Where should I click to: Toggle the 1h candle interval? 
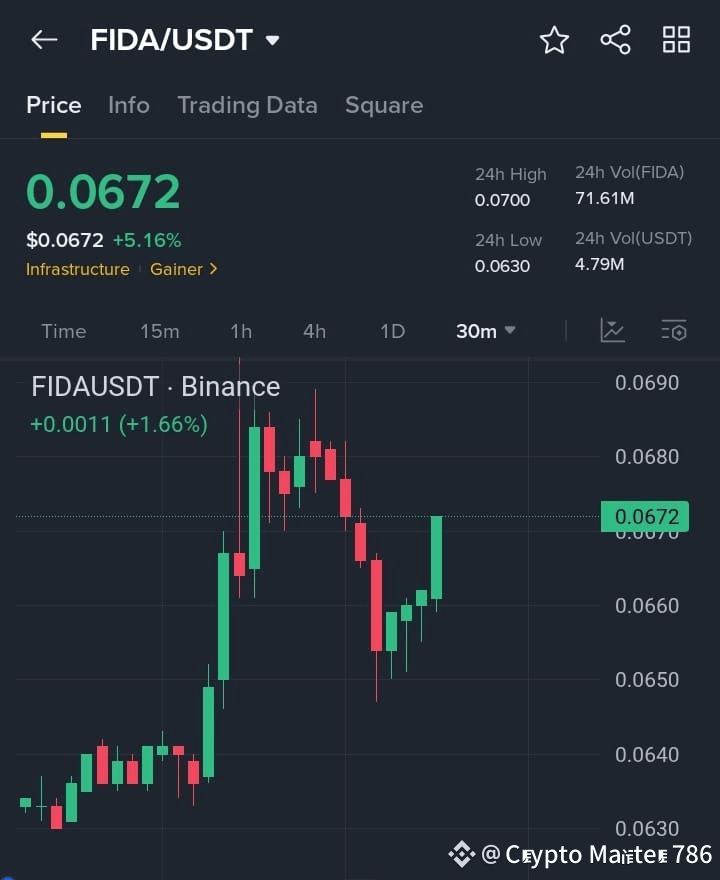coord(240,331)
